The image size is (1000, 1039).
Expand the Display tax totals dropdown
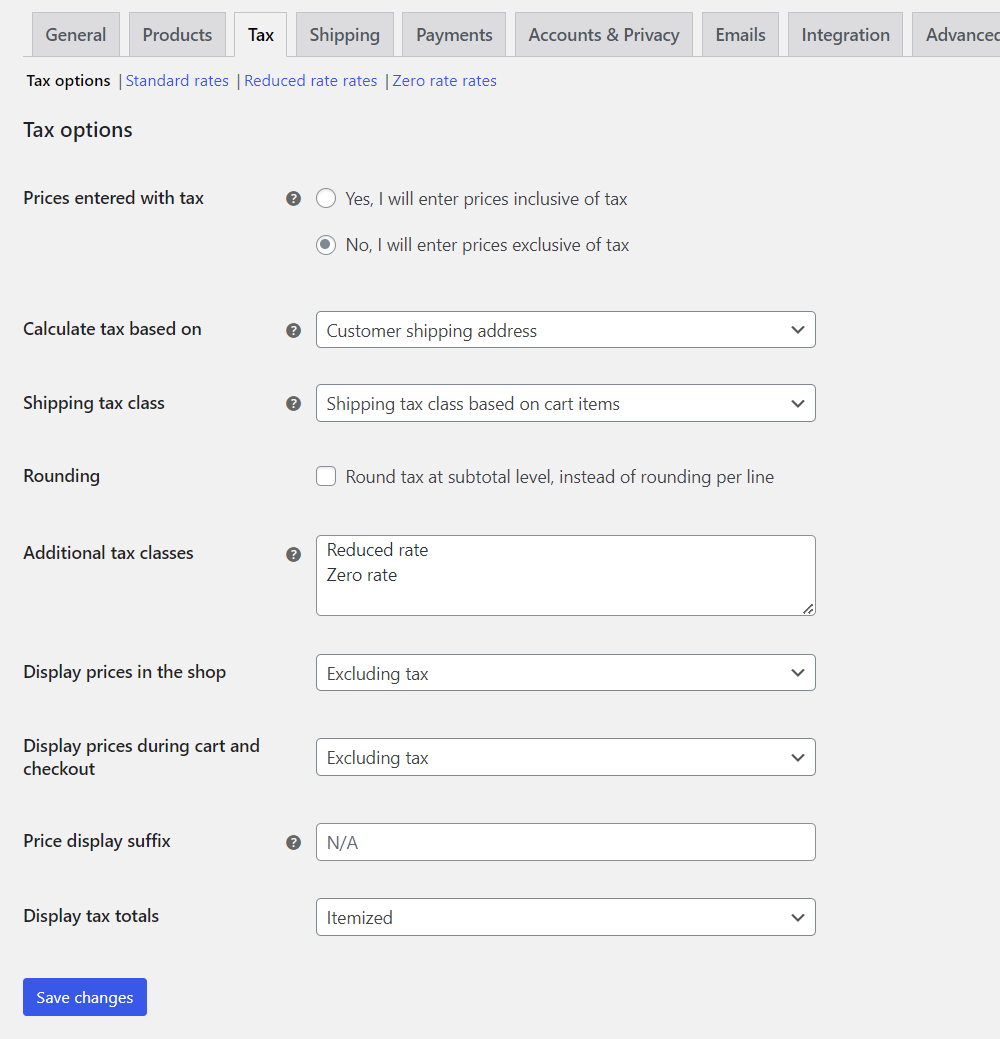(565, 917)
